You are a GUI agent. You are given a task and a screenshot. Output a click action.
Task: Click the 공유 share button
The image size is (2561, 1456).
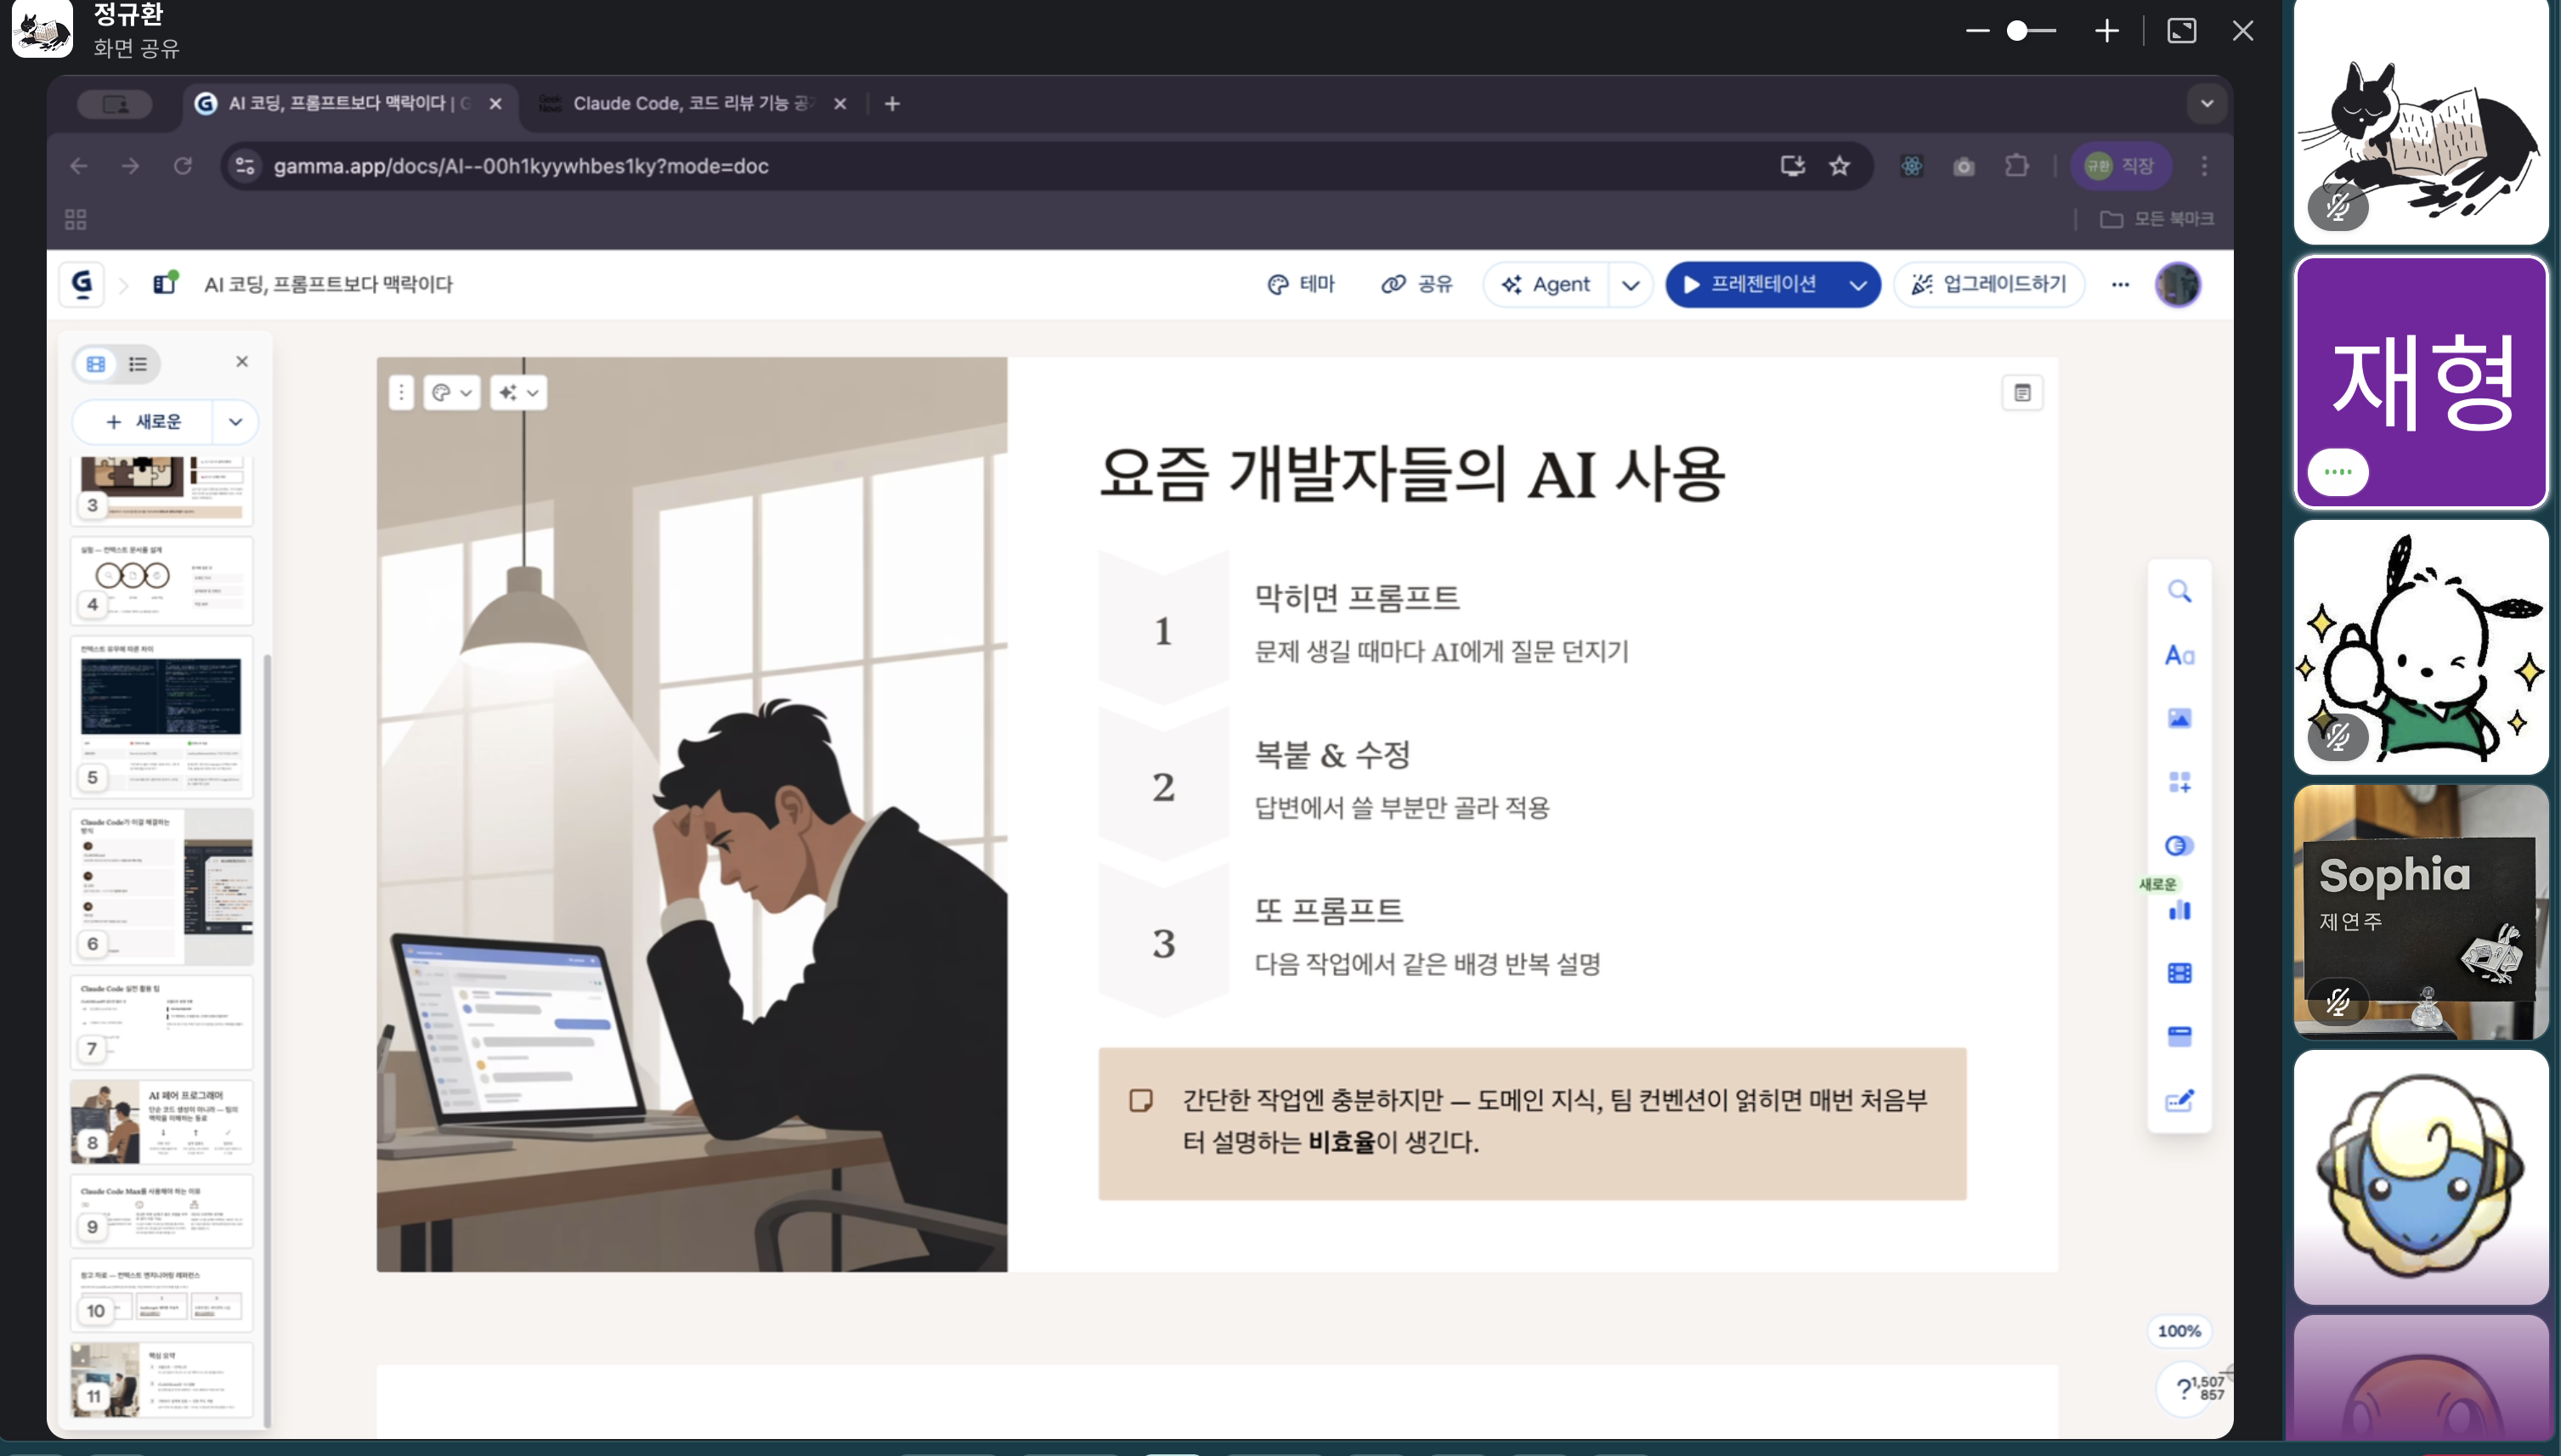(1417, 284)
